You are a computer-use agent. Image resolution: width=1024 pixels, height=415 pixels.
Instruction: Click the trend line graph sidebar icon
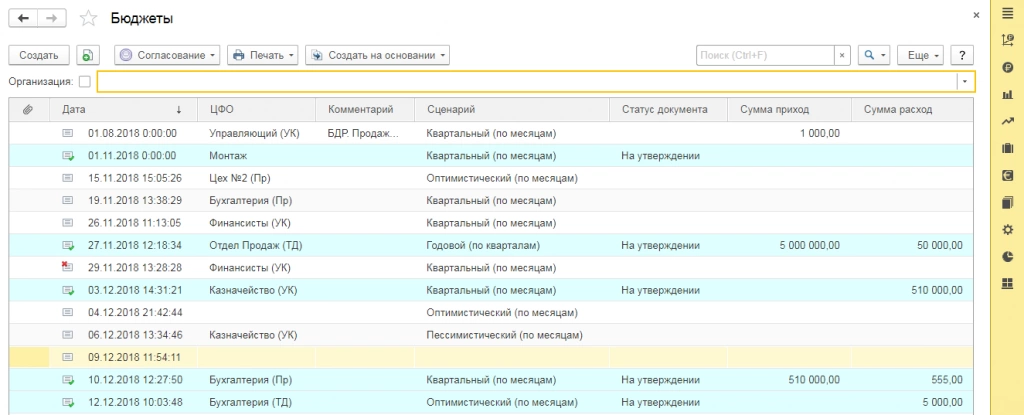[x=1007, y=122]
